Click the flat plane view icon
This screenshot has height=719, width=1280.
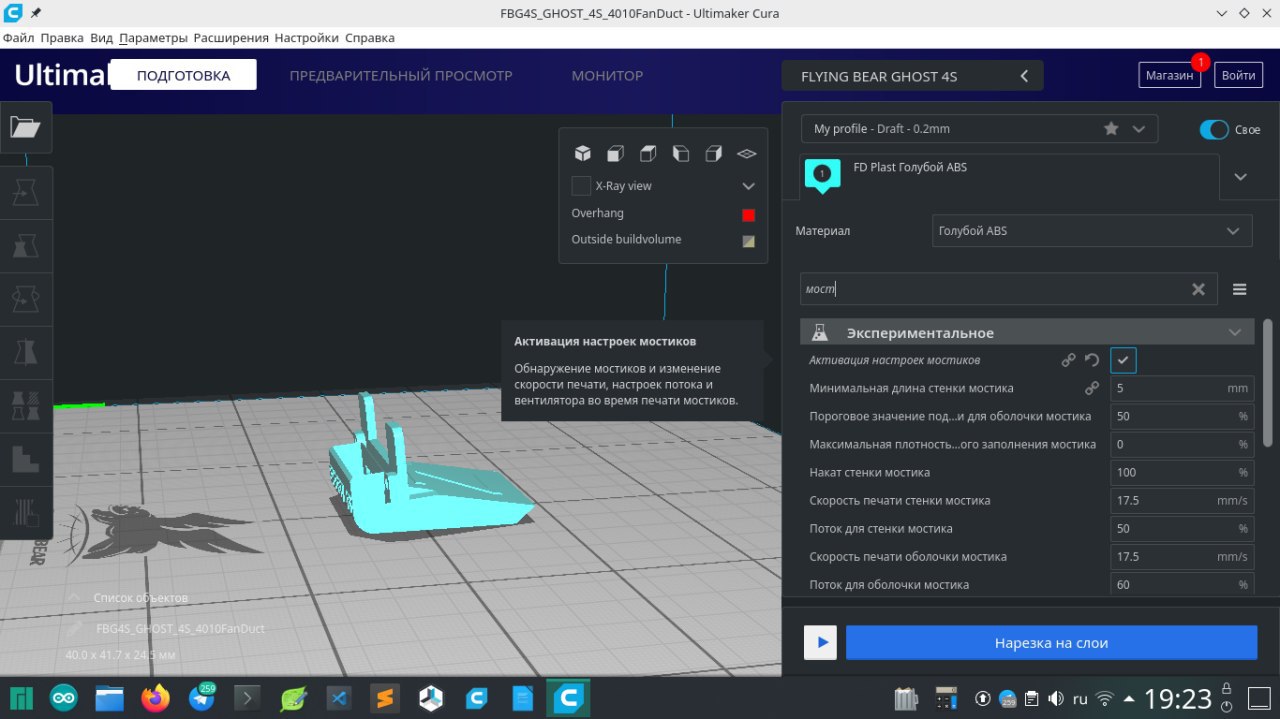pos(746,154)
